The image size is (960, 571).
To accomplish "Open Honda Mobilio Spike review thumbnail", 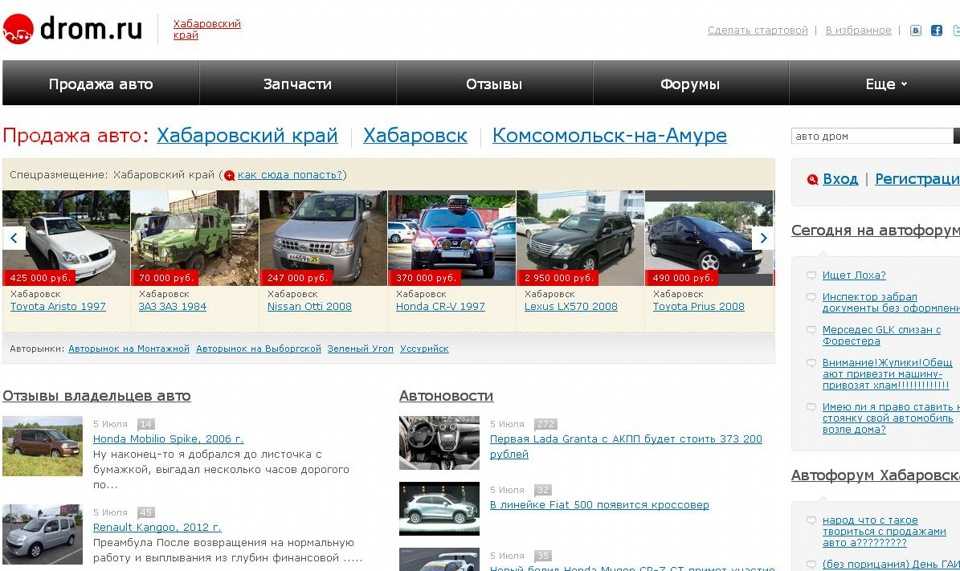I will coord(42,446).
